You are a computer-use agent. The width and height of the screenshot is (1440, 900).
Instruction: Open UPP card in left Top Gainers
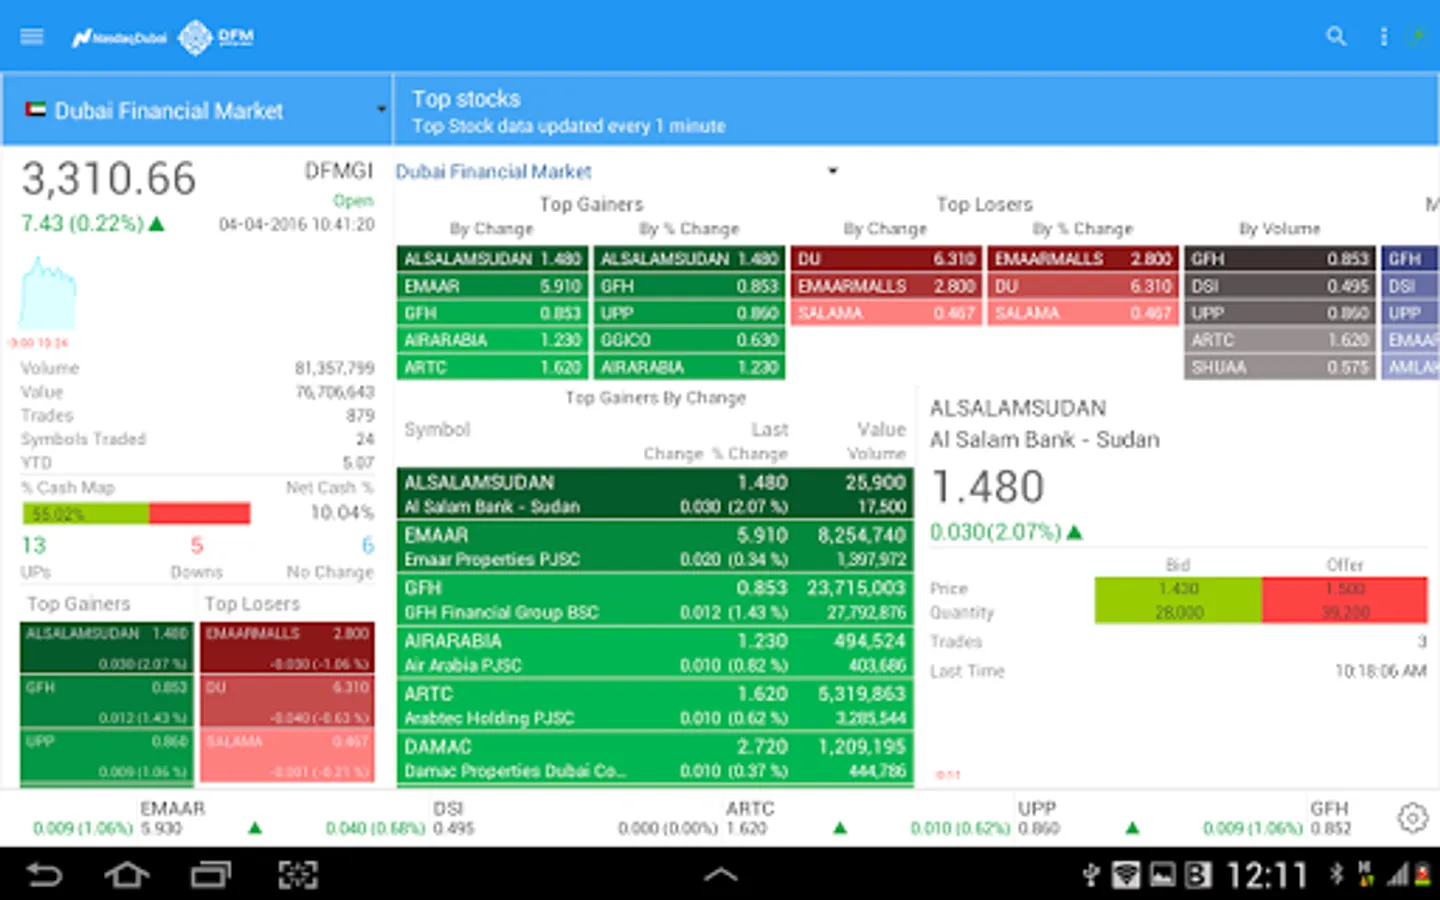(x=107, y=756)
